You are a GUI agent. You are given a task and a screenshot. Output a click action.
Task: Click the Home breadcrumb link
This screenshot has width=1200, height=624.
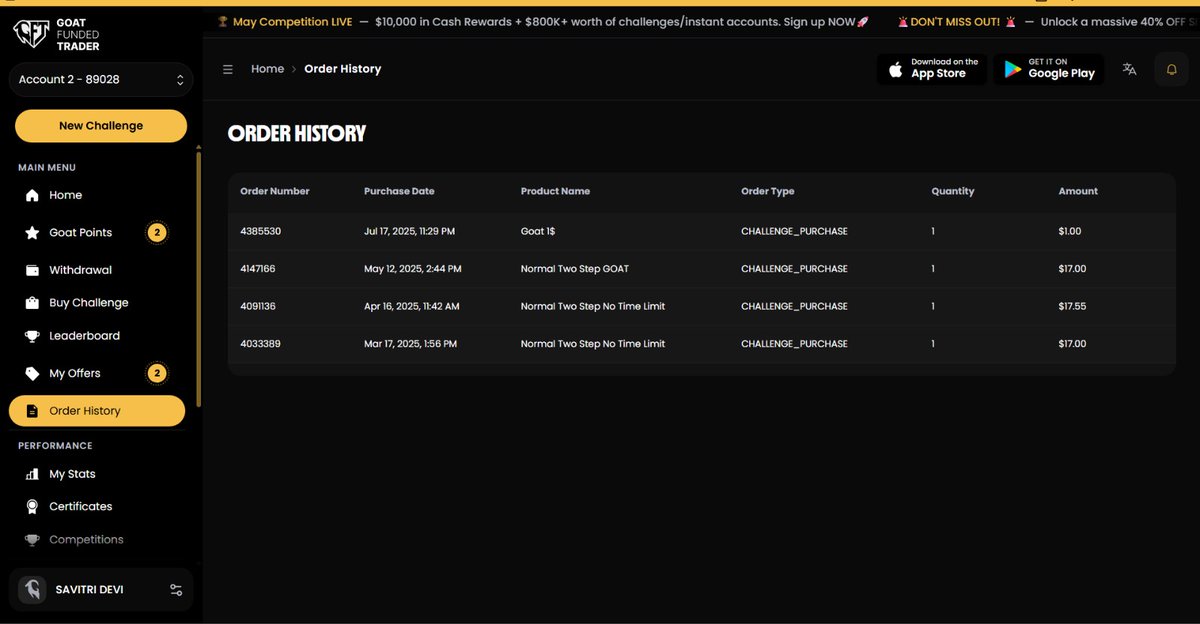(x=267, y=69)
